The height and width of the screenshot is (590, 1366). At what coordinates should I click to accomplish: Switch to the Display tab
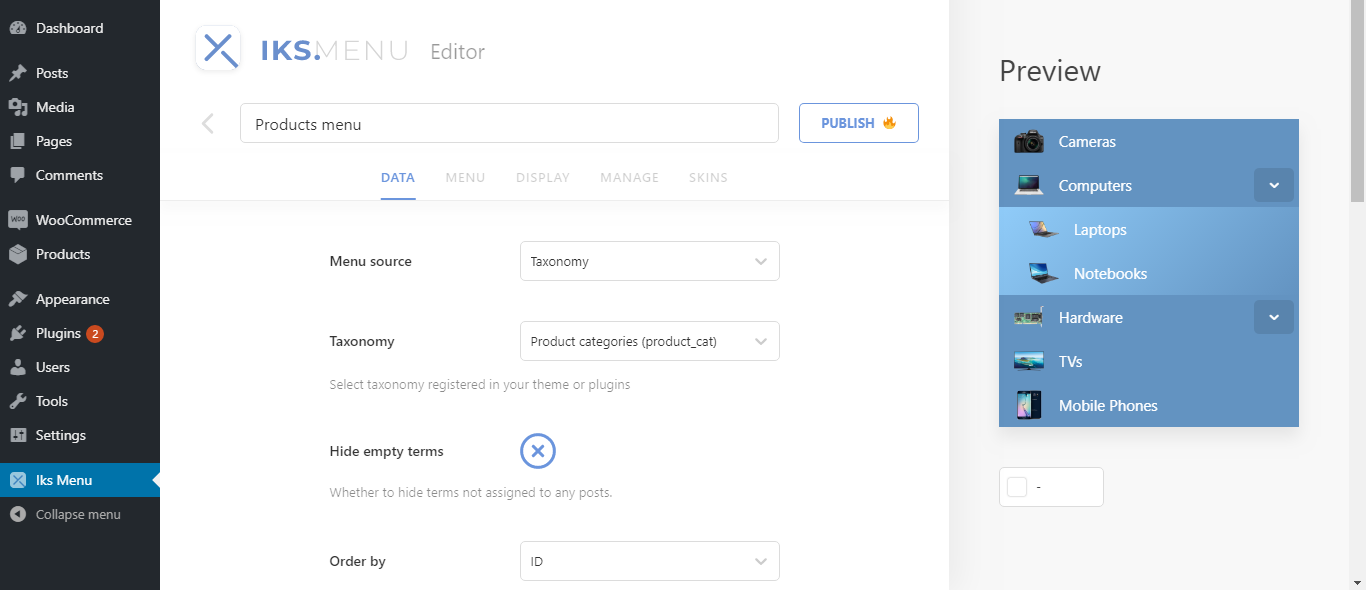coord(542,178)
